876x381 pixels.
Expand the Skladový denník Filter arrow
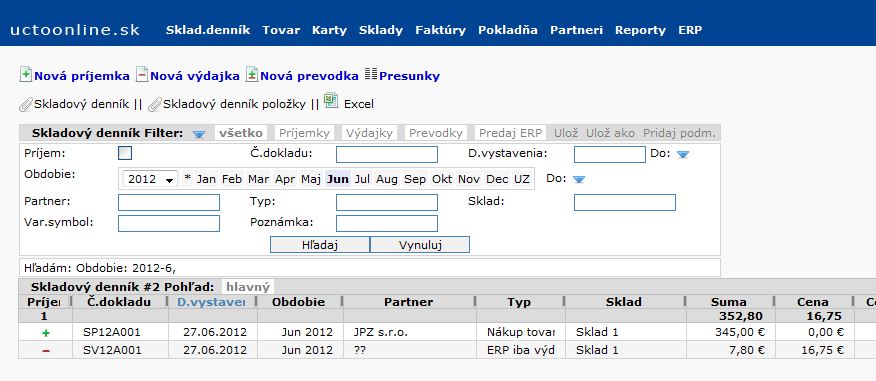pyautogui.click(x=199, y=134)
